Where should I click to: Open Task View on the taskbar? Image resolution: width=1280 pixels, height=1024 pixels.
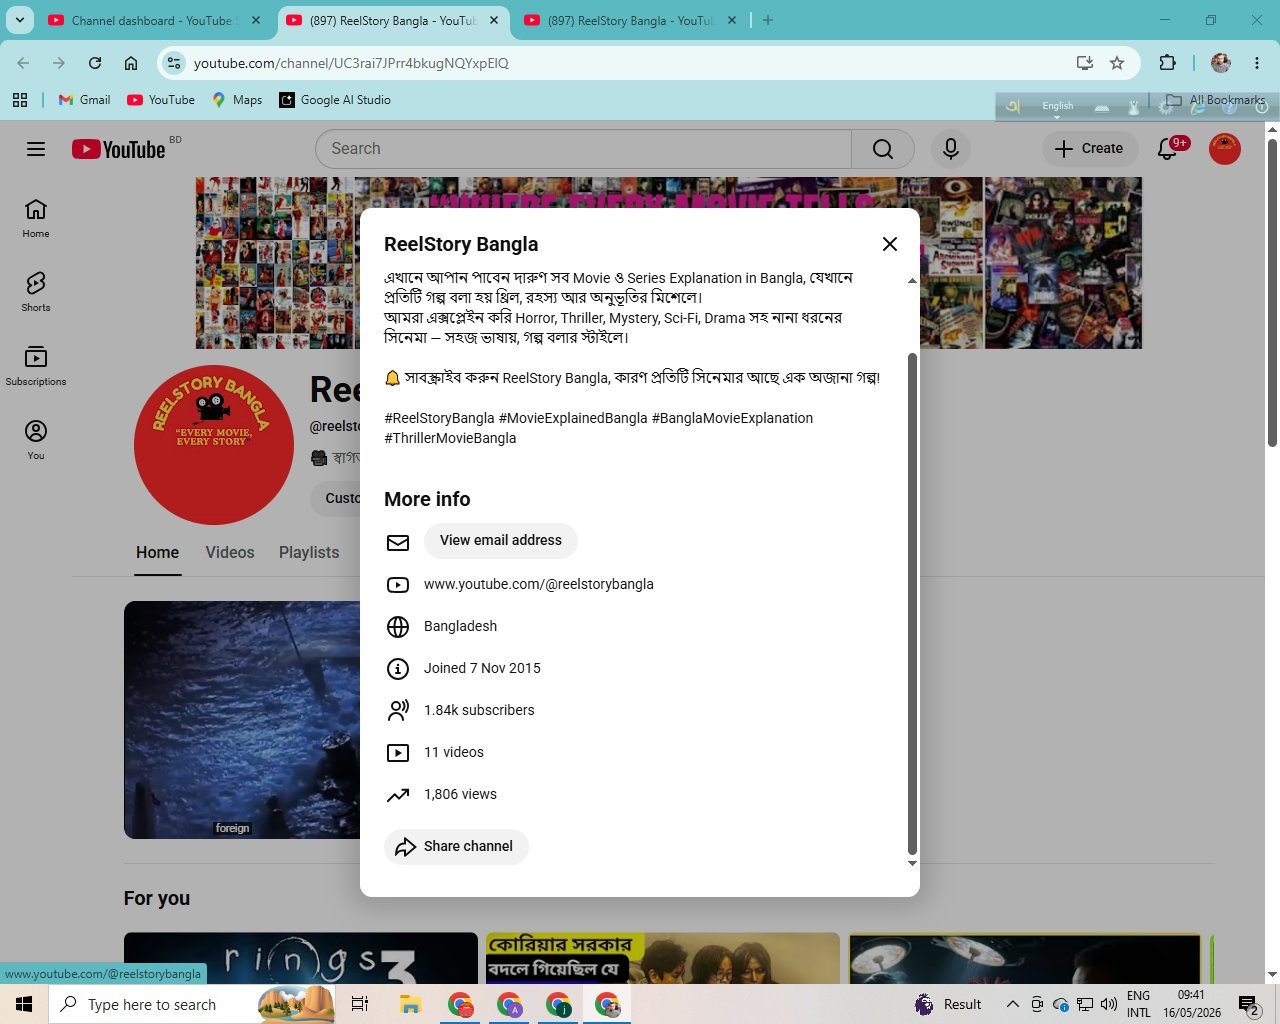[x=360, y=1004]
